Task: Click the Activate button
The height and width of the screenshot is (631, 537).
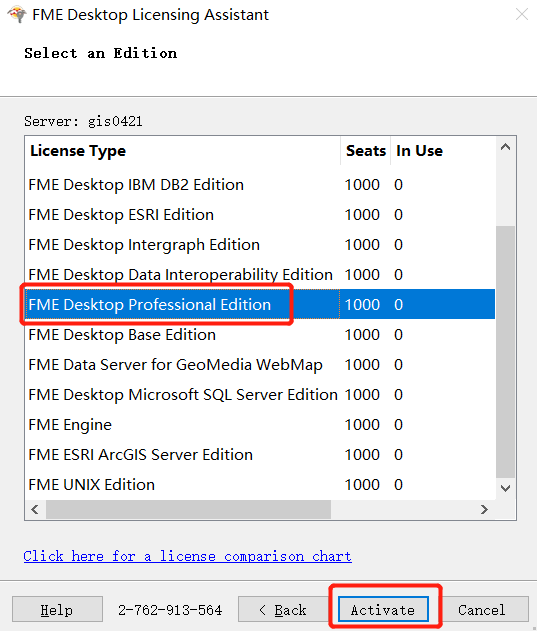Action: click(383, 609)
